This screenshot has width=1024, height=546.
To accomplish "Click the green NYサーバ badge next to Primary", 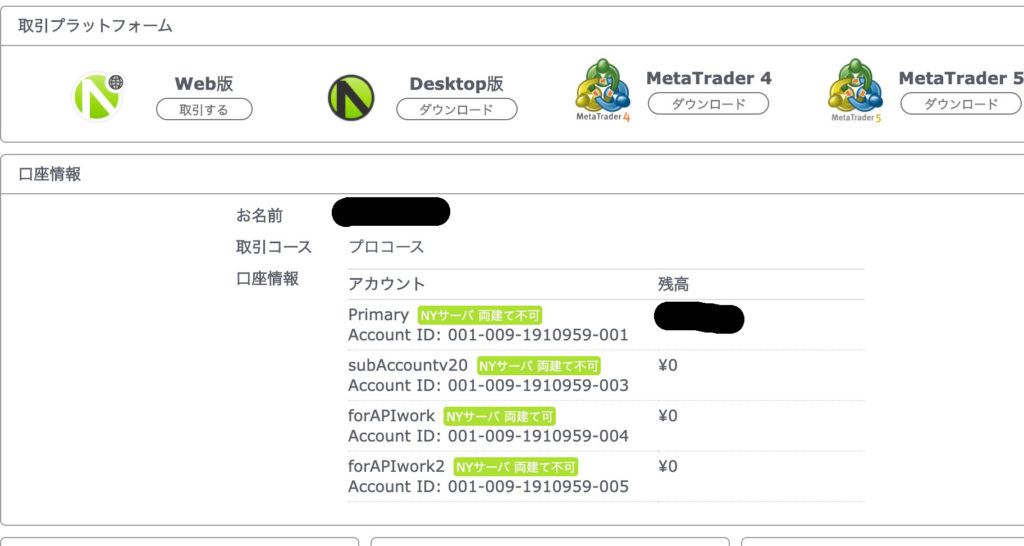I will click(480, 315).
